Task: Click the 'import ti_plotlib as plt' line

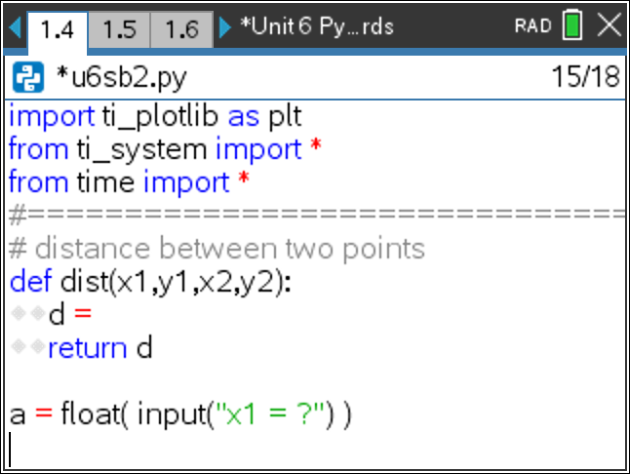Action: tap(155, 117)
